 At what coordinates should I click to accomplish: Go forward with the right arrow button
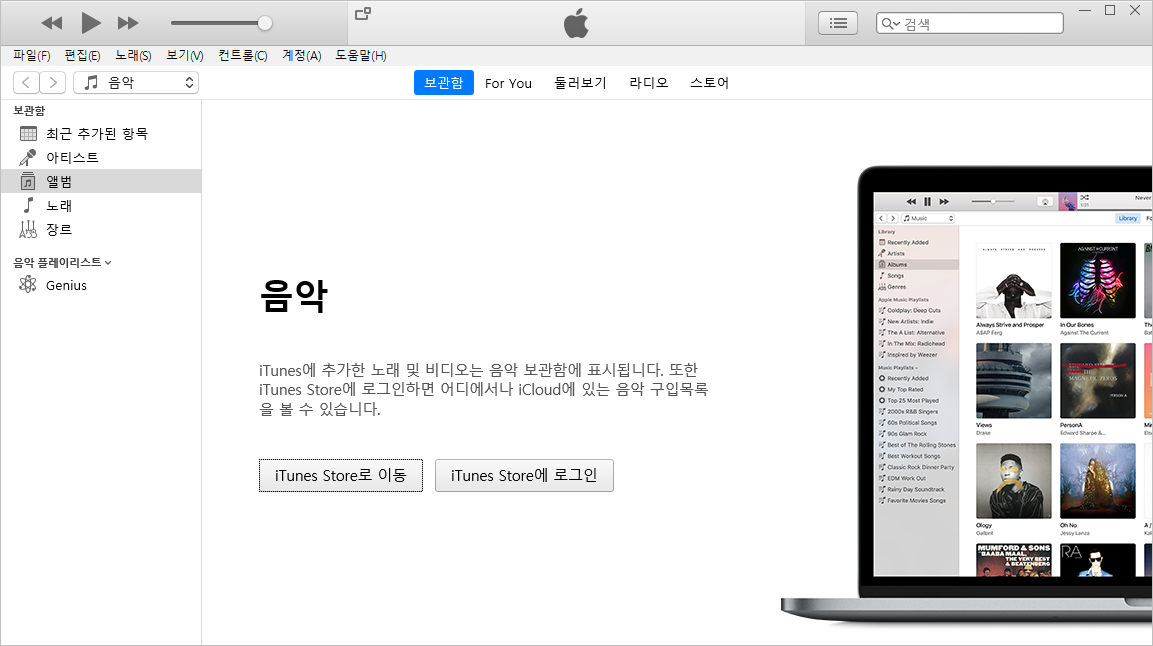click(53, 82)
